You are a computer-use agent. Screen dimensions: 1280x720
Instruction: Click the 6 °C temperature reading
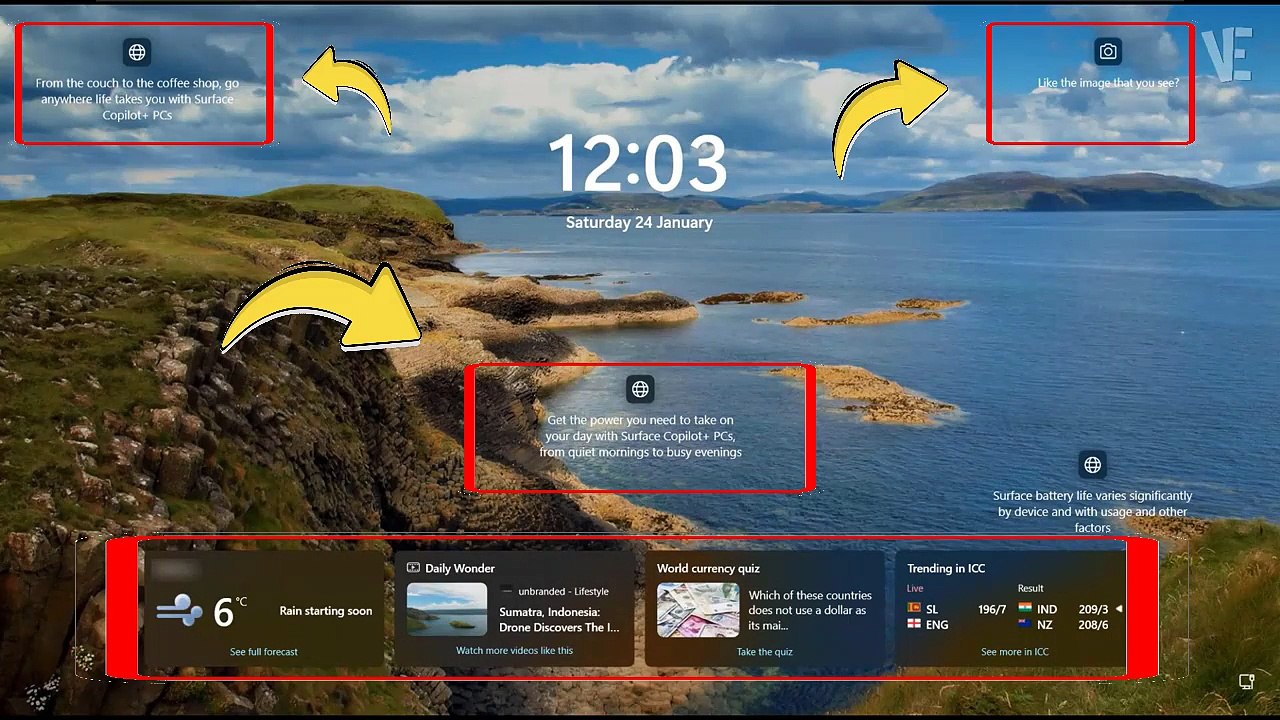230,611
